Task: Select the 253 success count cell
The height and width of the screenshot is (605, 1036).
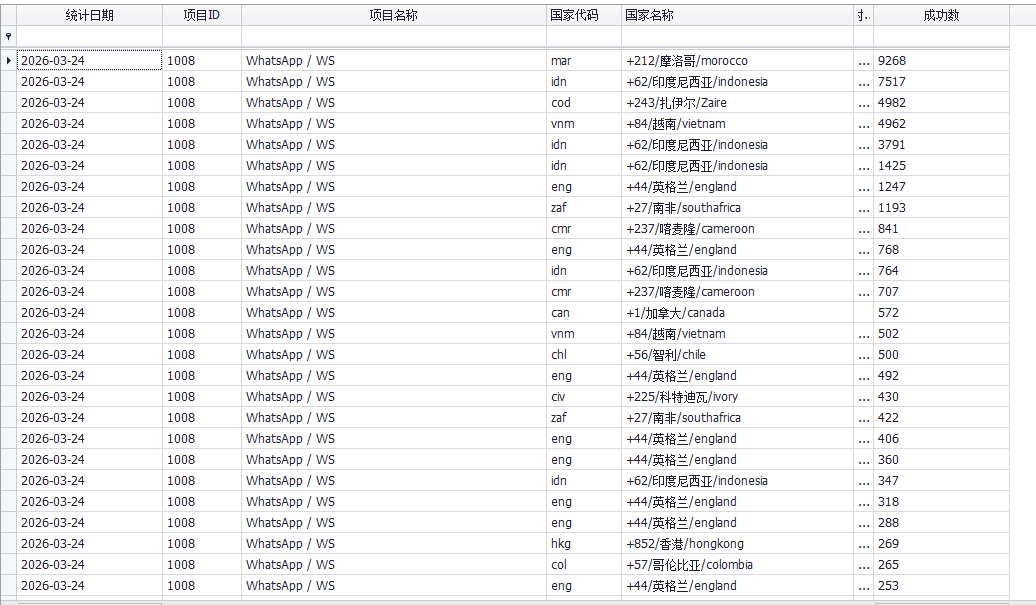Action: (941, 585)
